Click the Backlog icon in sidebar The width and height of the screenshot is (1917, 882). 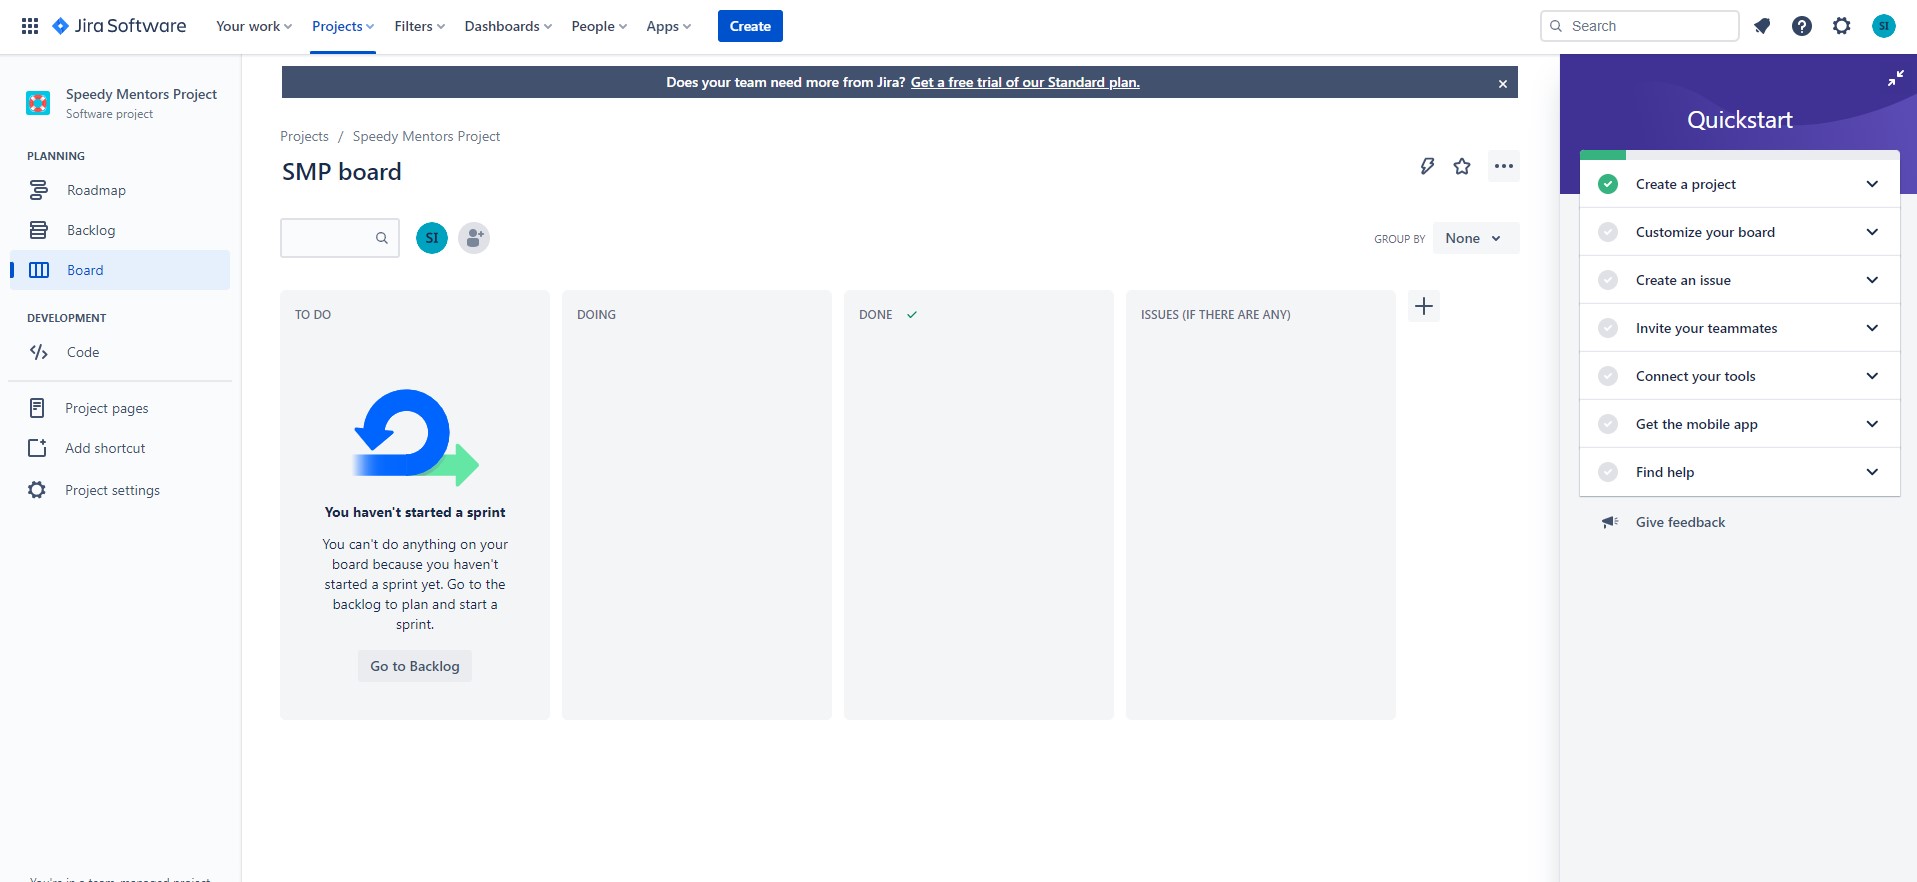[39, 230]
